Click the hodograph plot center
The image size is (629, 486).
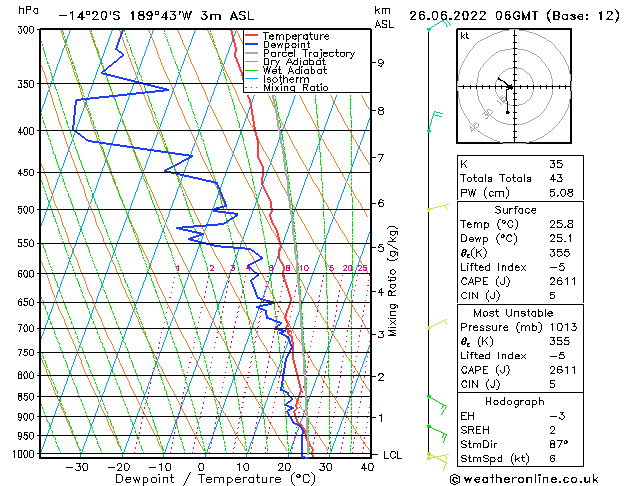point(514,86)
